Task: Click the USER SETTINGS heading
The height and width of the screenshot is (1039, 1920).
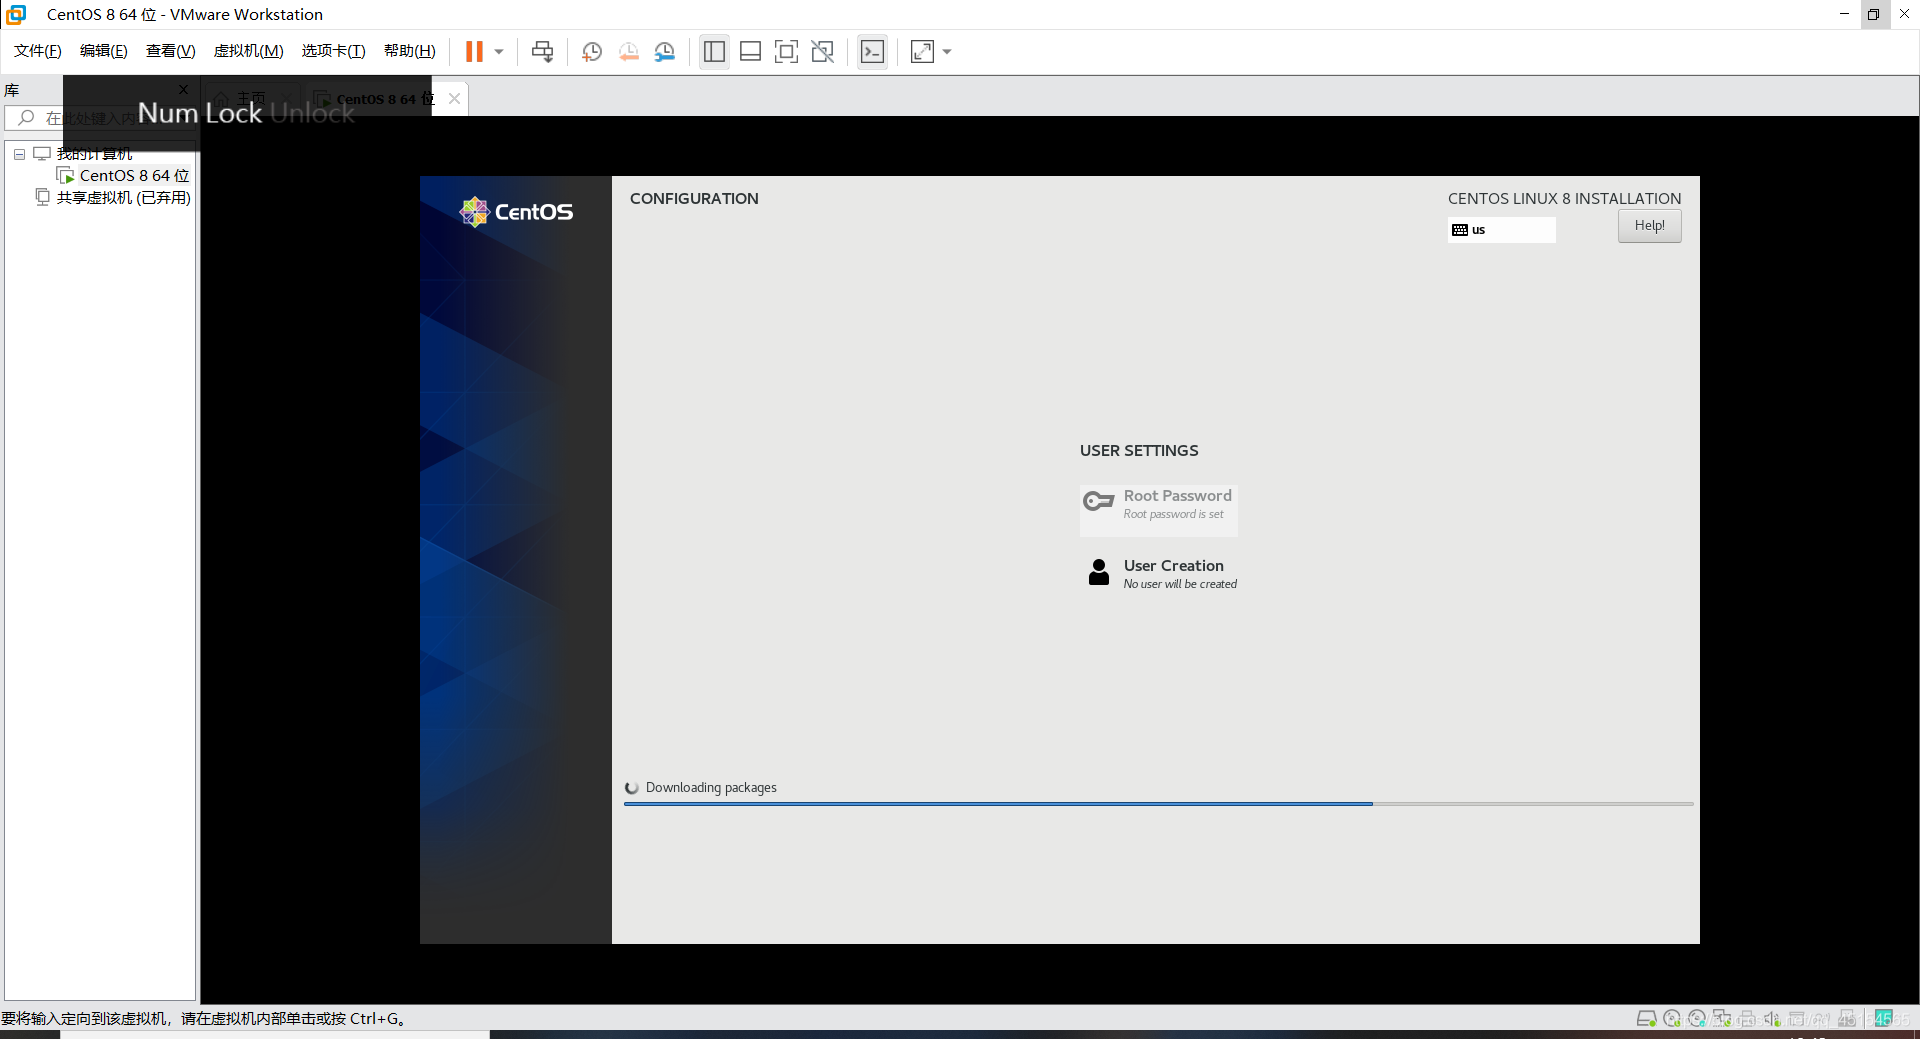Action: click(x=1139, y=451)
